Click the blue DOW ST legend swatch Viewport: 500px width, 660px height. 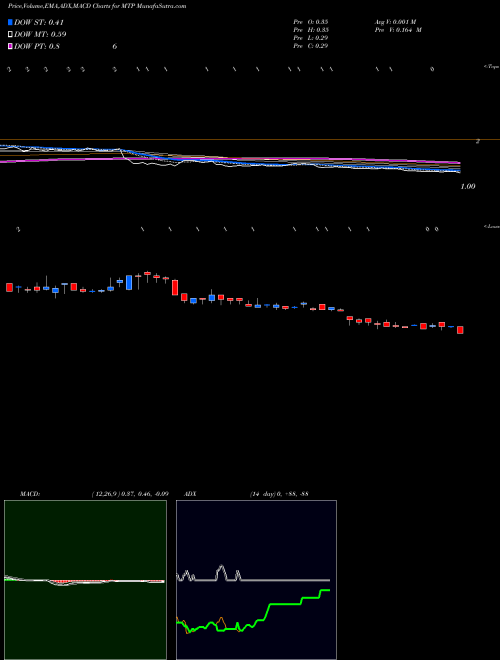[10, 22]
